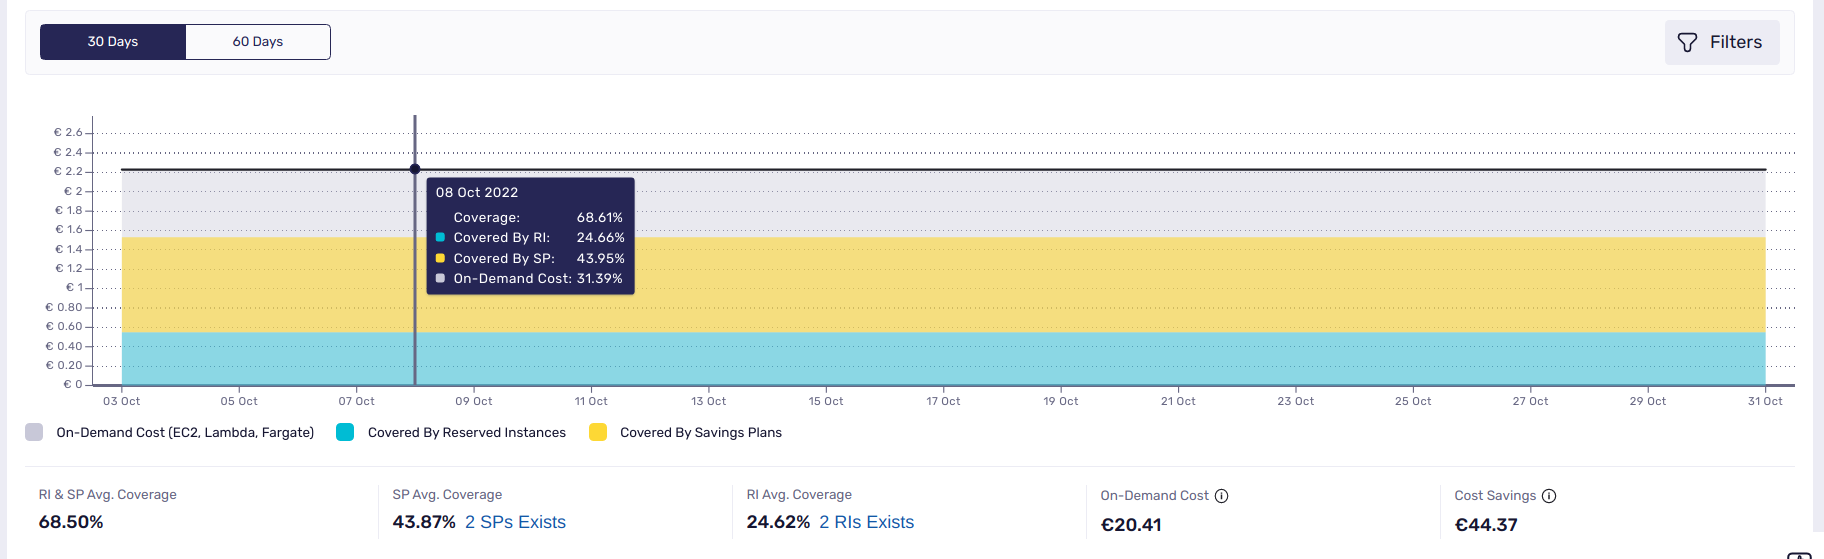Viewport: 1824px width, 559px height.
Task: Toggle On-Demand Cost (EC2, Lambda, Fargate) legend label
Action: [185, 432]
